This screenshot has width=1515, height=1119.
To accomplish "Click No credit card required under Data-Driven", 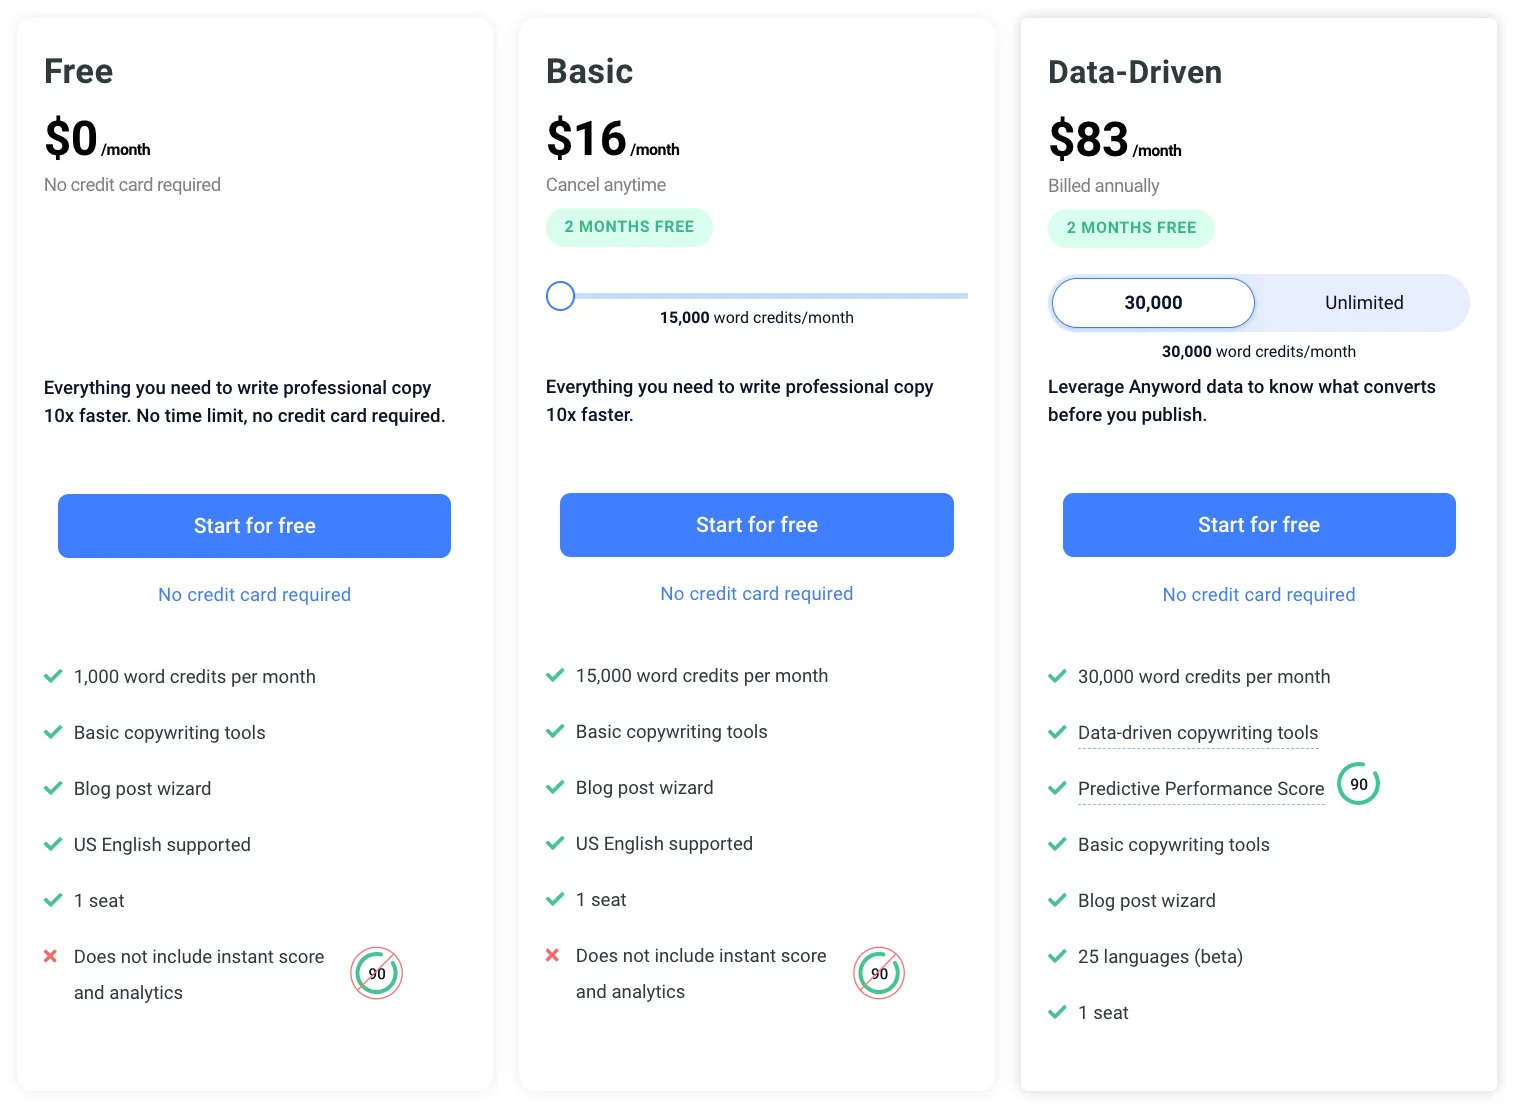I will point(1258,595).
